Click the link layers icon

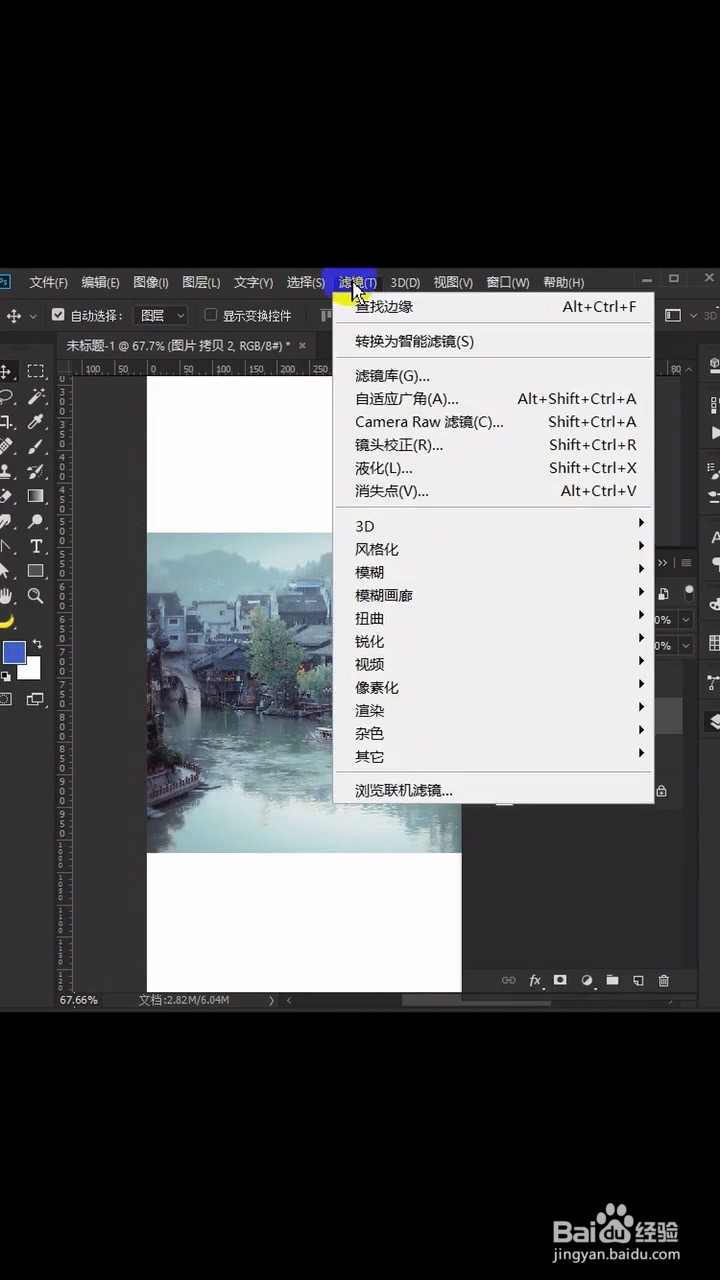(x=509, y=981)
